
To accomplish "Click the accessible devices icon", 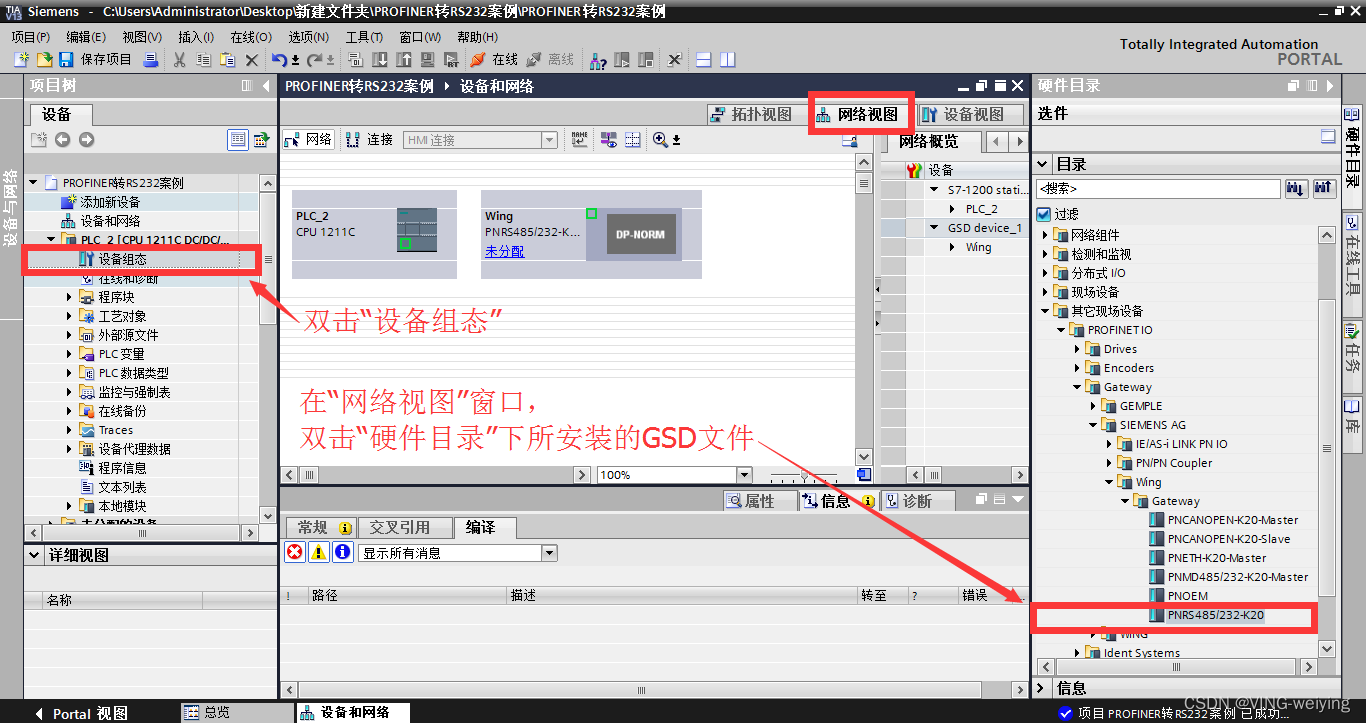I will pyautogui.click(x=598, y=60).
